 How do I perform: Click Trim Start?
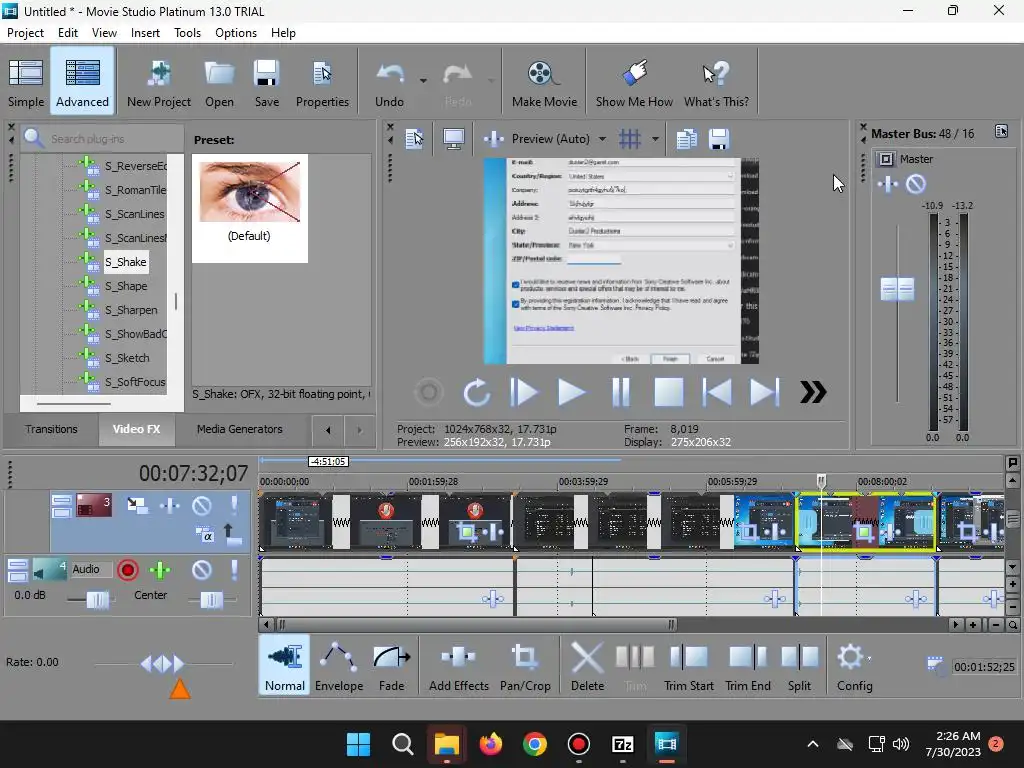pos(689,666)
